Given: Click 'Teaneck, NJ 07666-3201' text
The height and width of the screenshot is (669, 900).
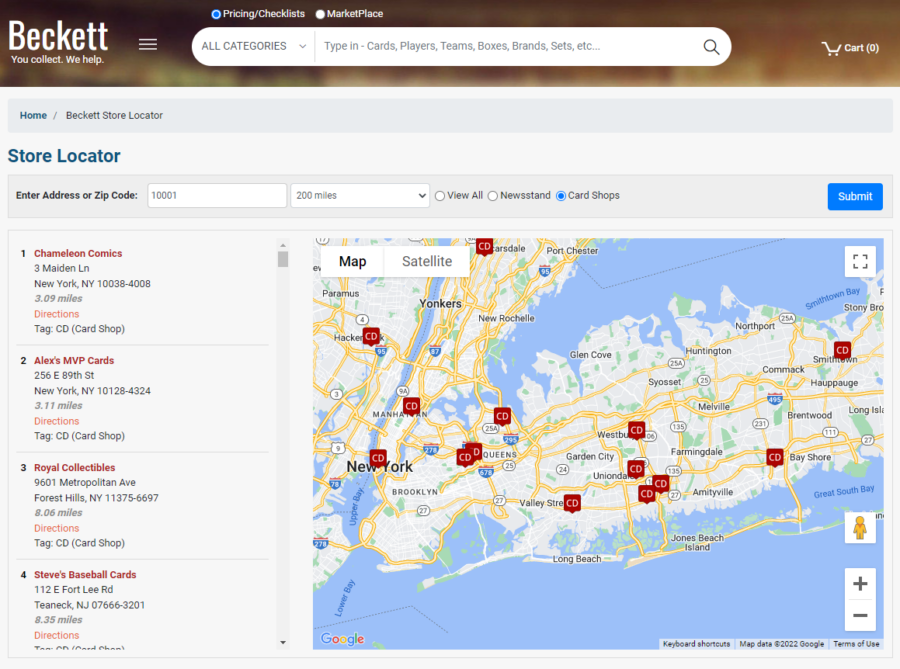Looking at the screenshot, I should click(90, 605).
